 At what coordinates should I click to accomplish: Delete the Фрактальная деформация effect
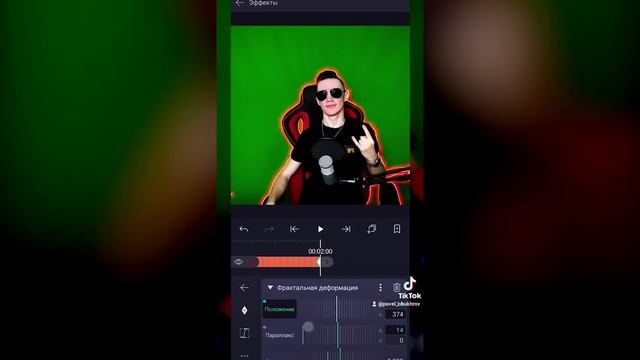click(x=396, y=288)
